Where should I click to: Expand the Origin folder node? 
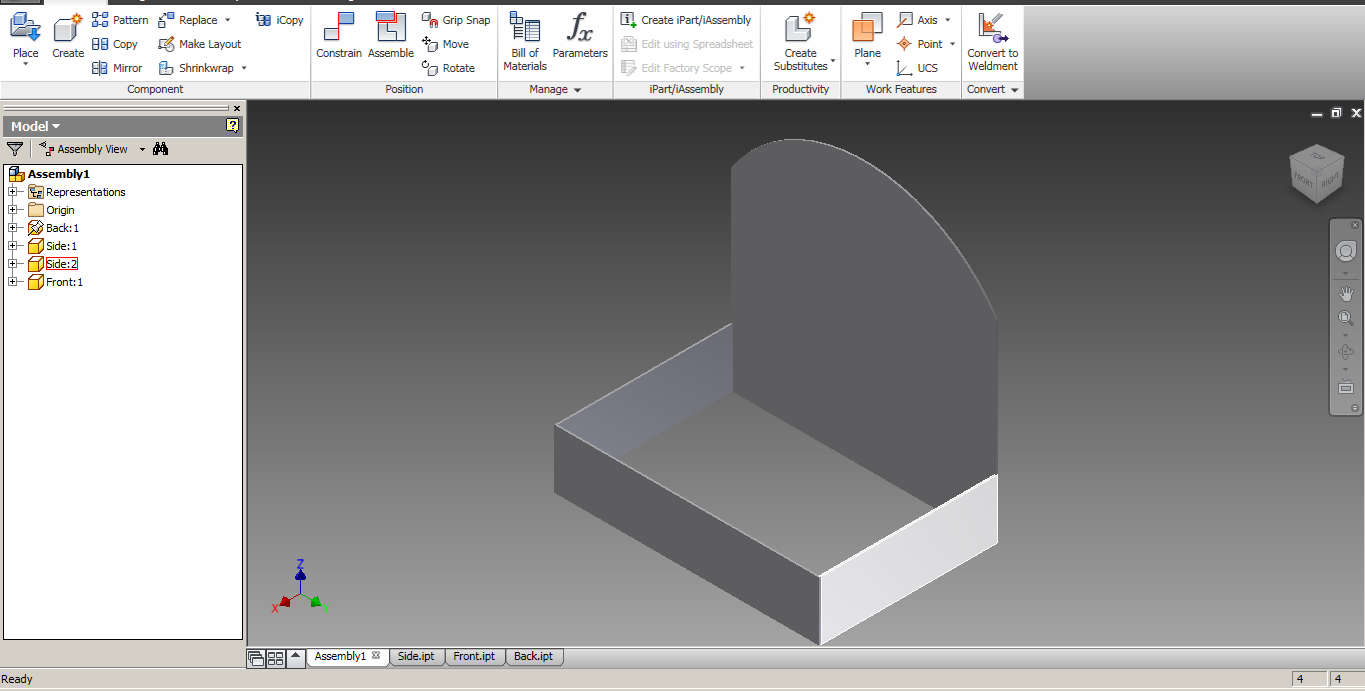tap(13, 210)
